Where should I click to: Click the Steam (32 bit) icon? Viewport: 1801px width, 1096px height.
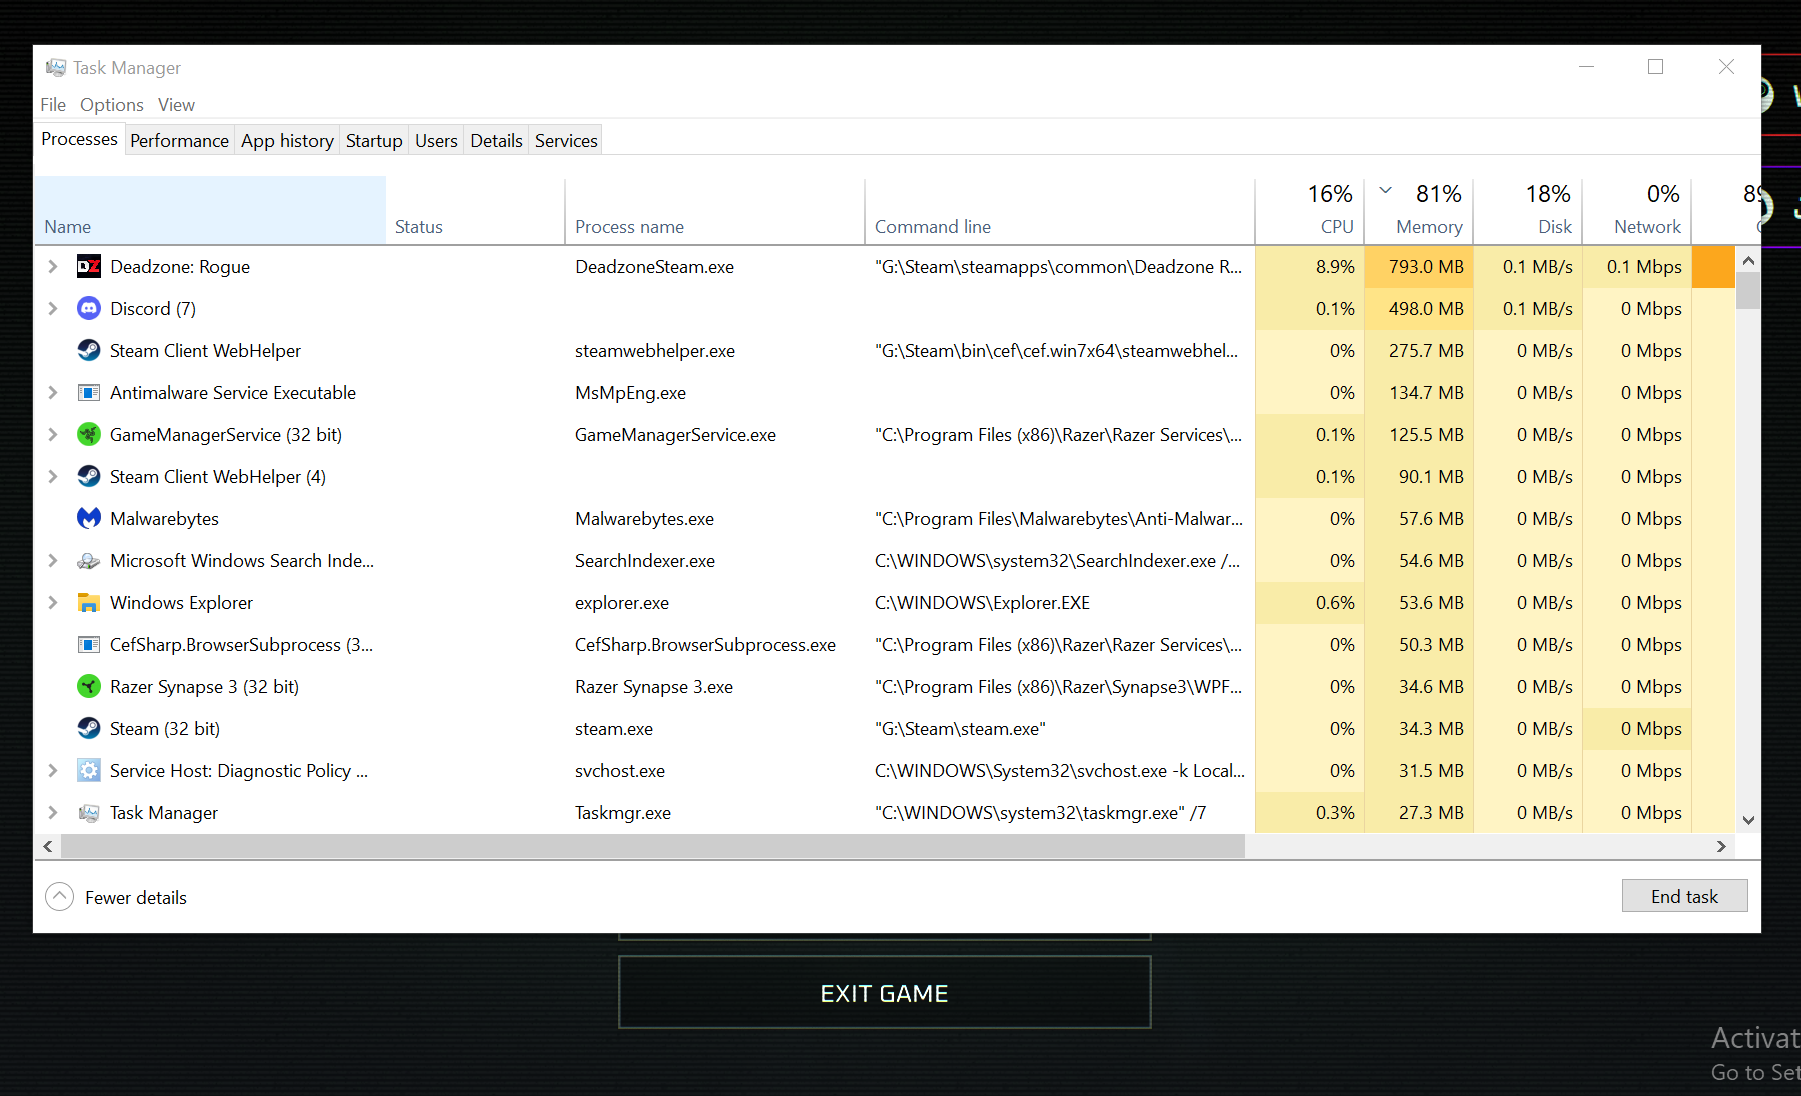point(89,728)
